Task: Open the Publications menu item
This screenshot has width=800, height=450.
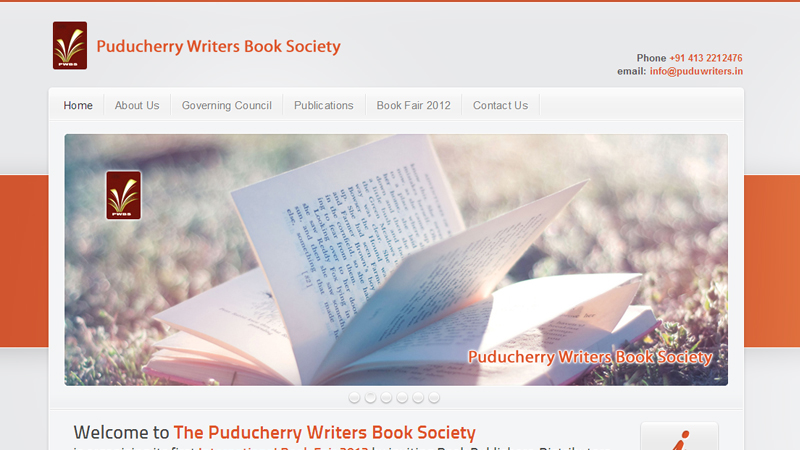Action: coord(323,106)
